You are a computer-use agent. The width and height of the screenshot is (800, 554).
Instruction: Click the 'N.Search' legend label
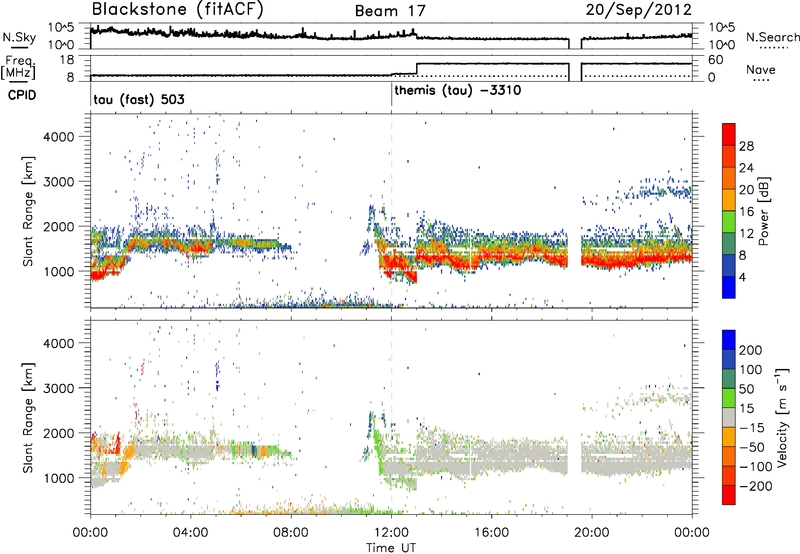(x=772, y=37)
